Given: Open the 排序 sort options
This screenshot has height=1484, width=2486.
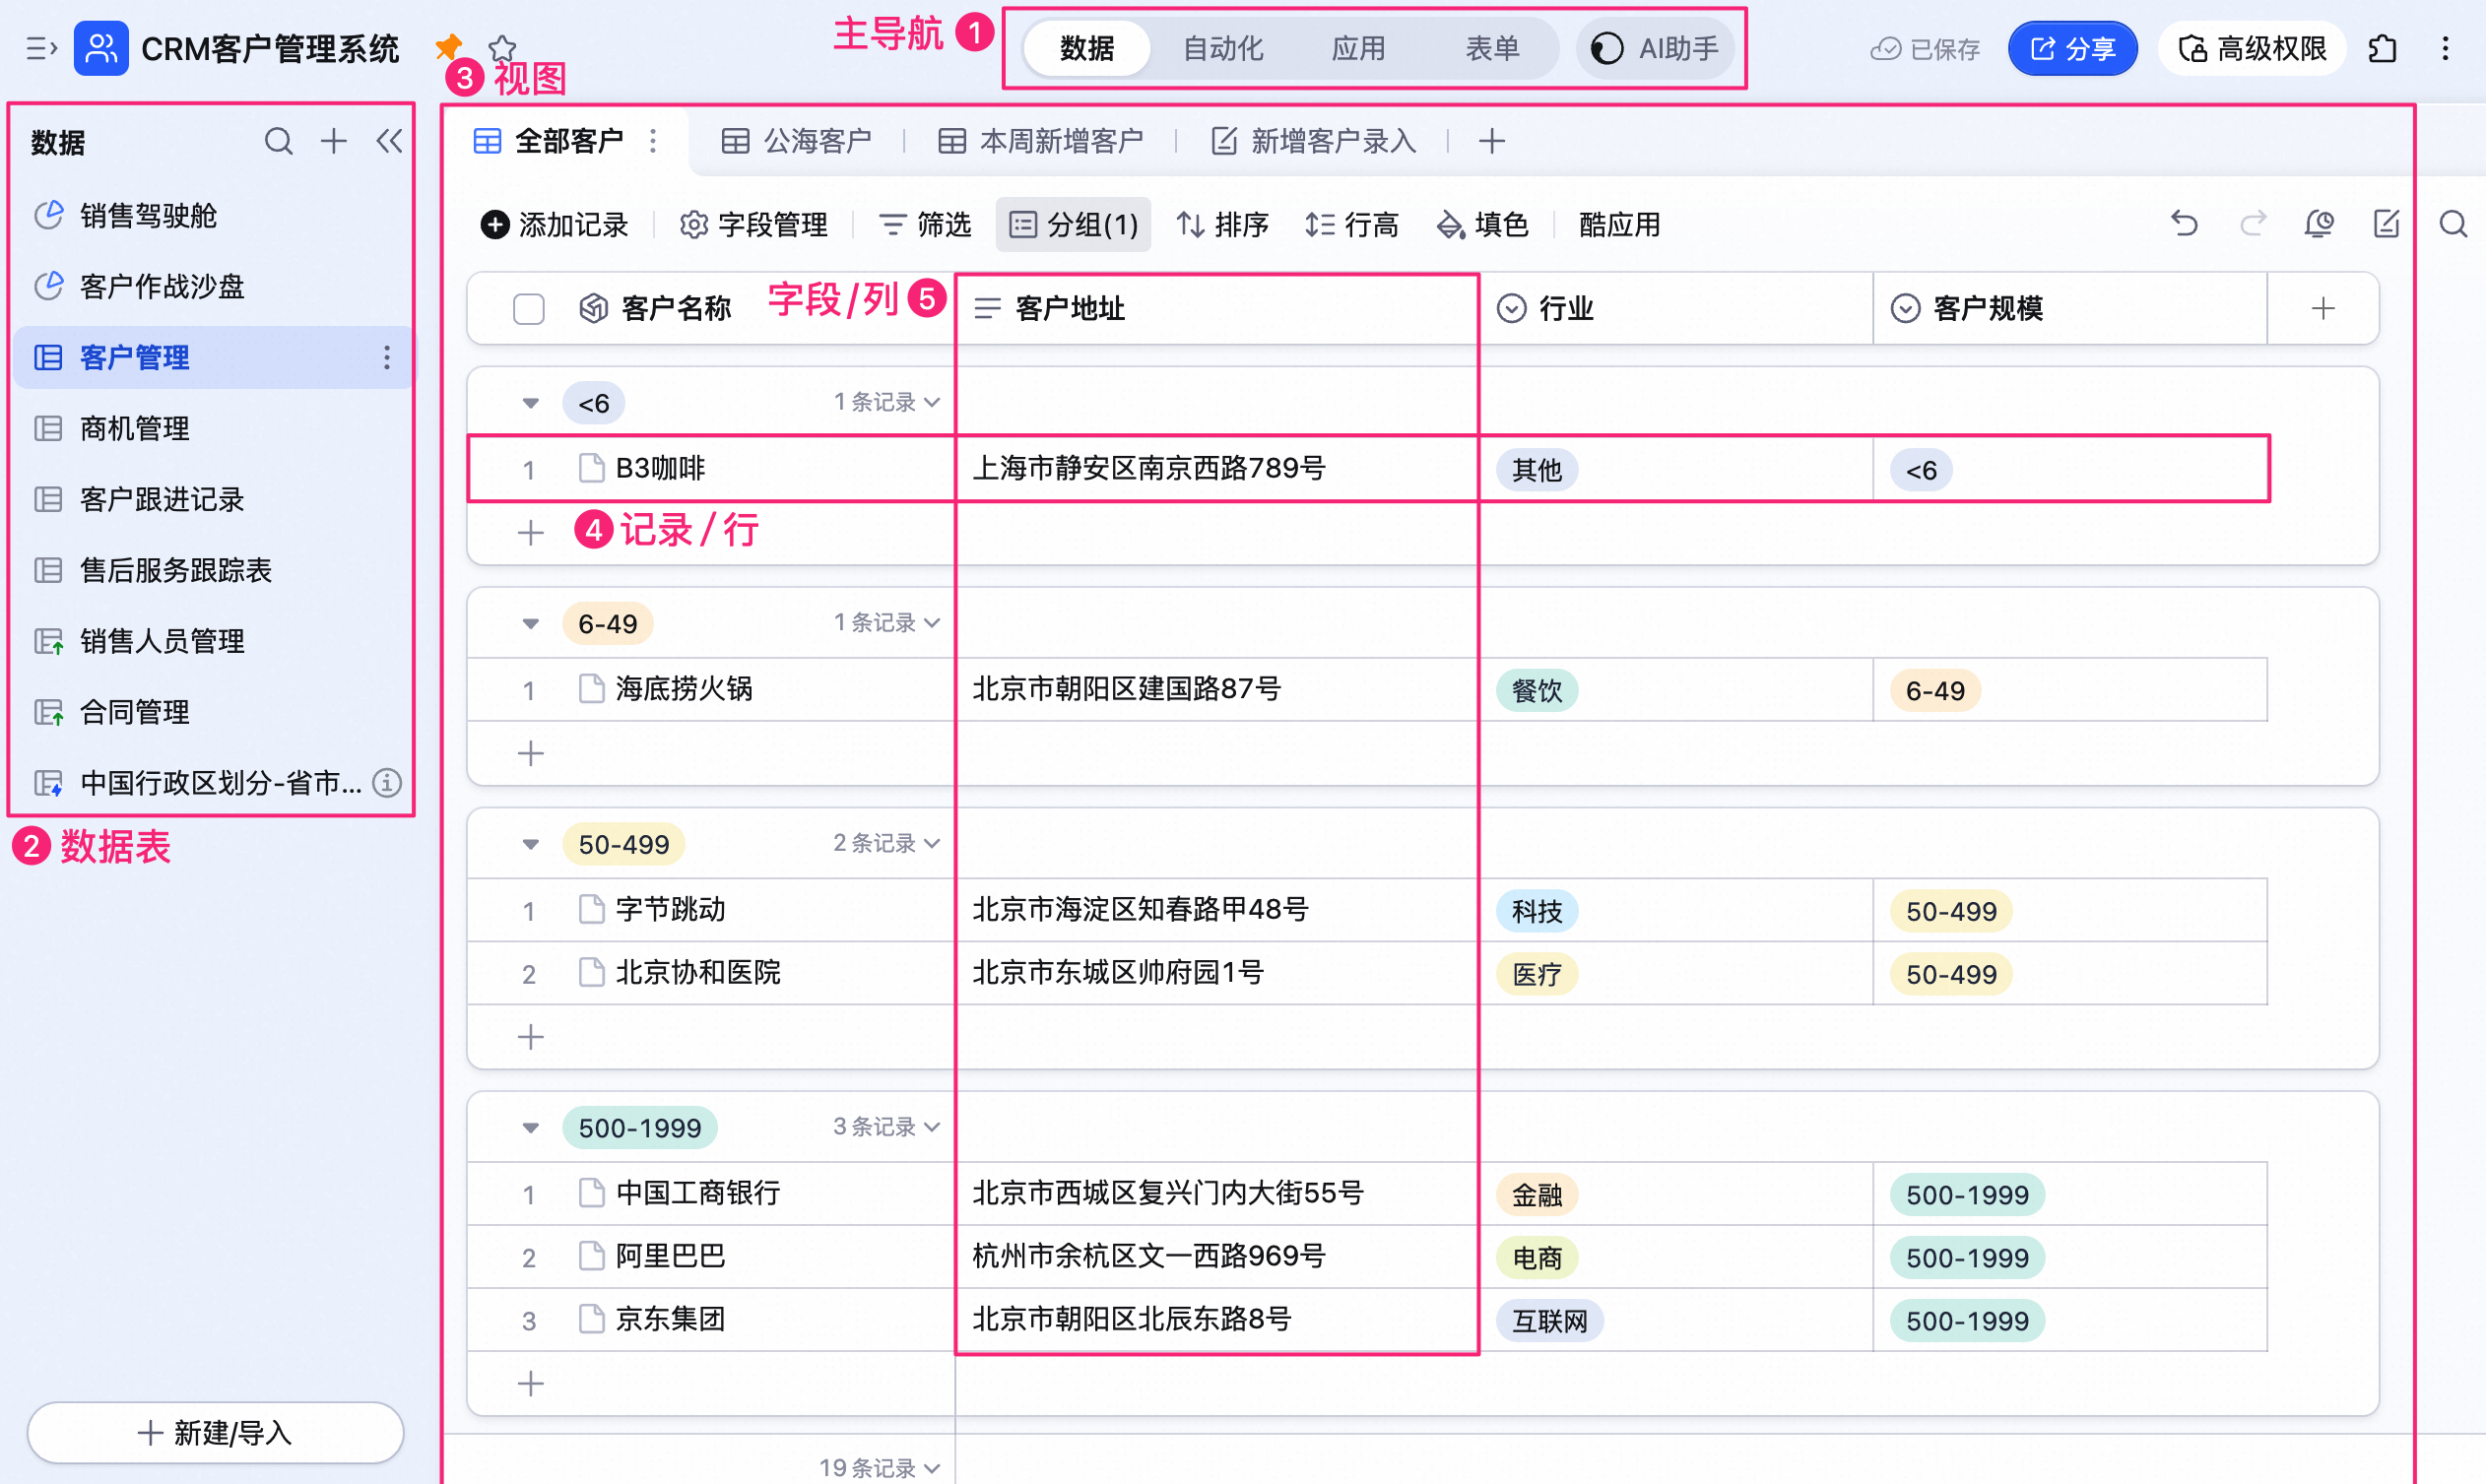Looking at the screenshot, I should pyautogui.click(x=1222, y=224).
